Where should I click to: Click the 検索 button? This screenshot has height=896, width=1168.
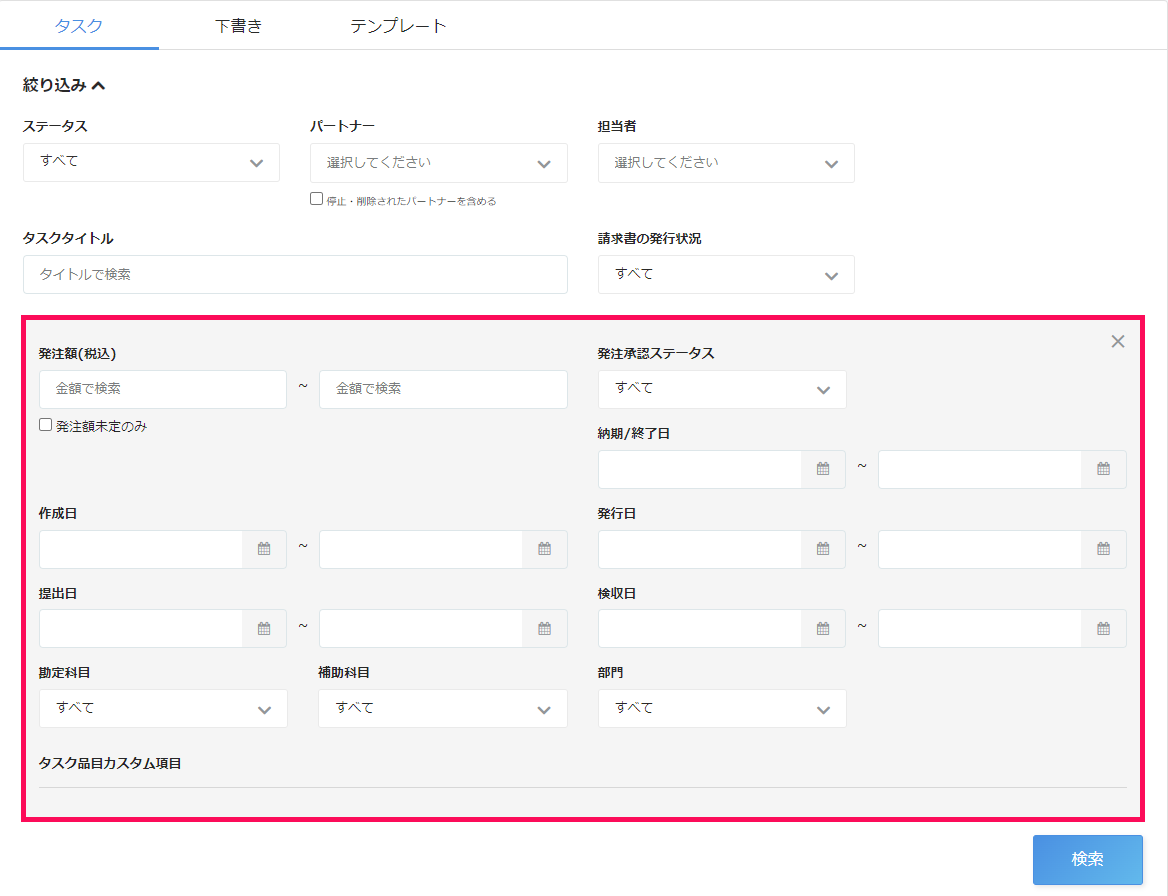(1087, 859)
